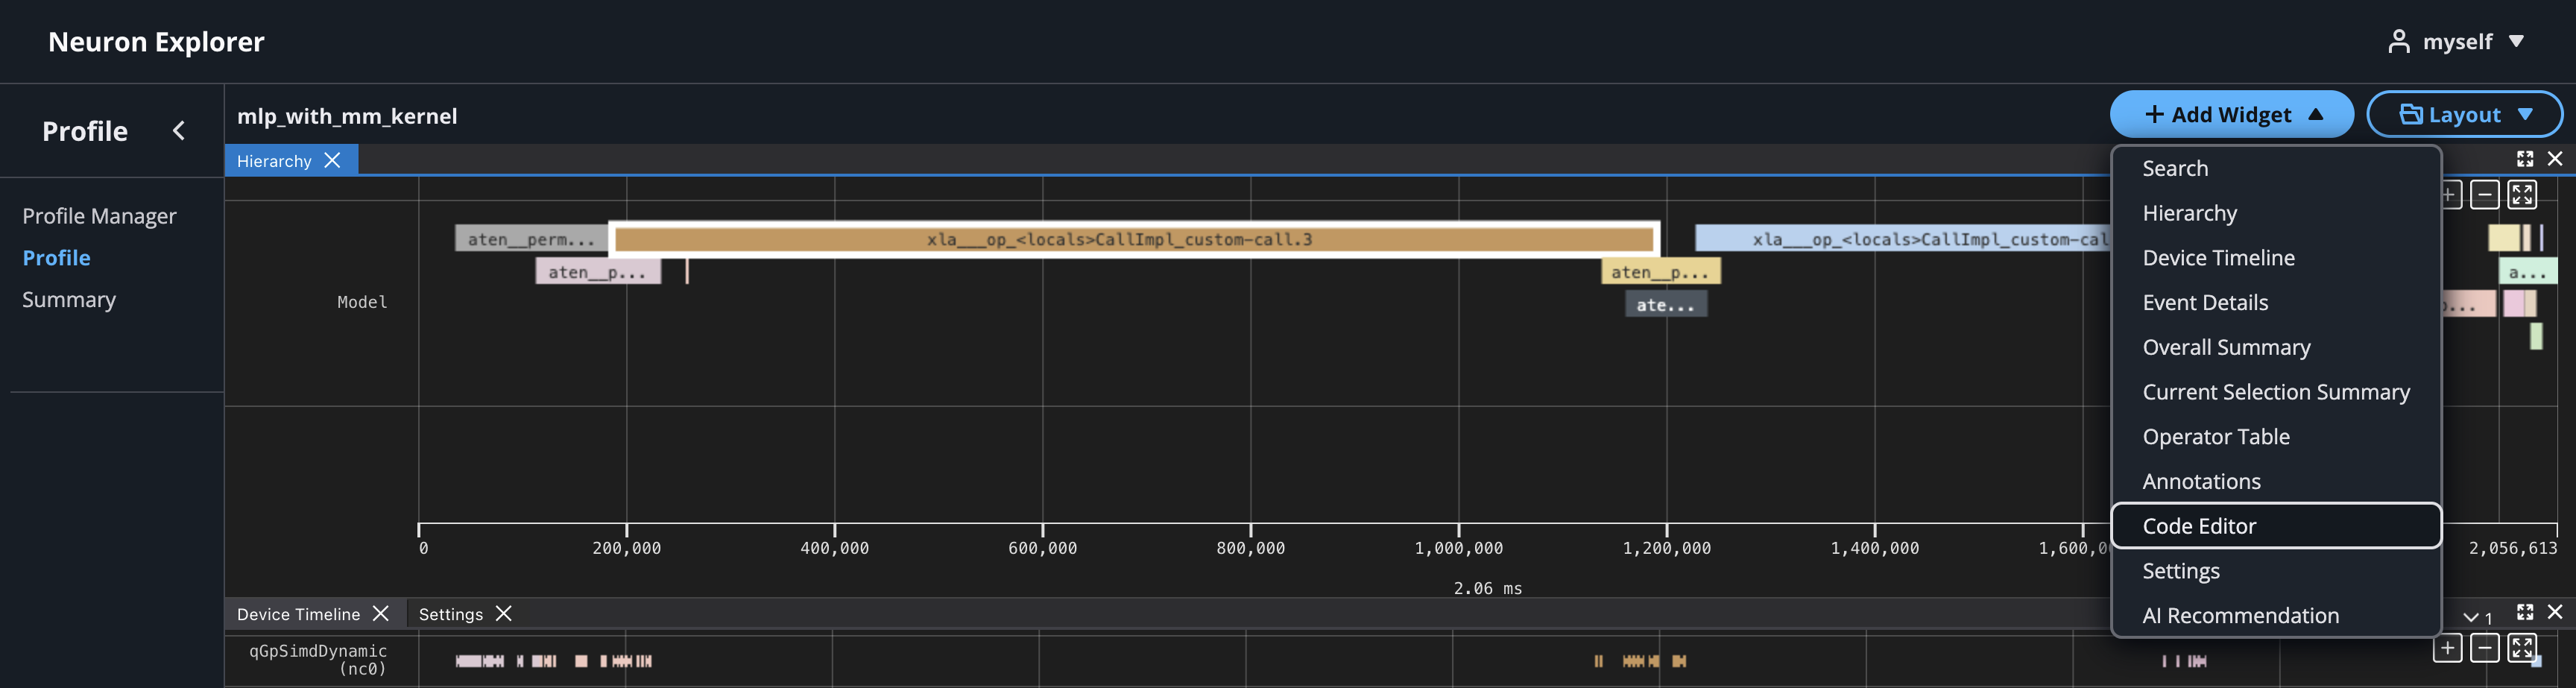Add the Code Editor widget
Image resolution: width=2576 pixels, height=688 pixels.
(2199, 525)
